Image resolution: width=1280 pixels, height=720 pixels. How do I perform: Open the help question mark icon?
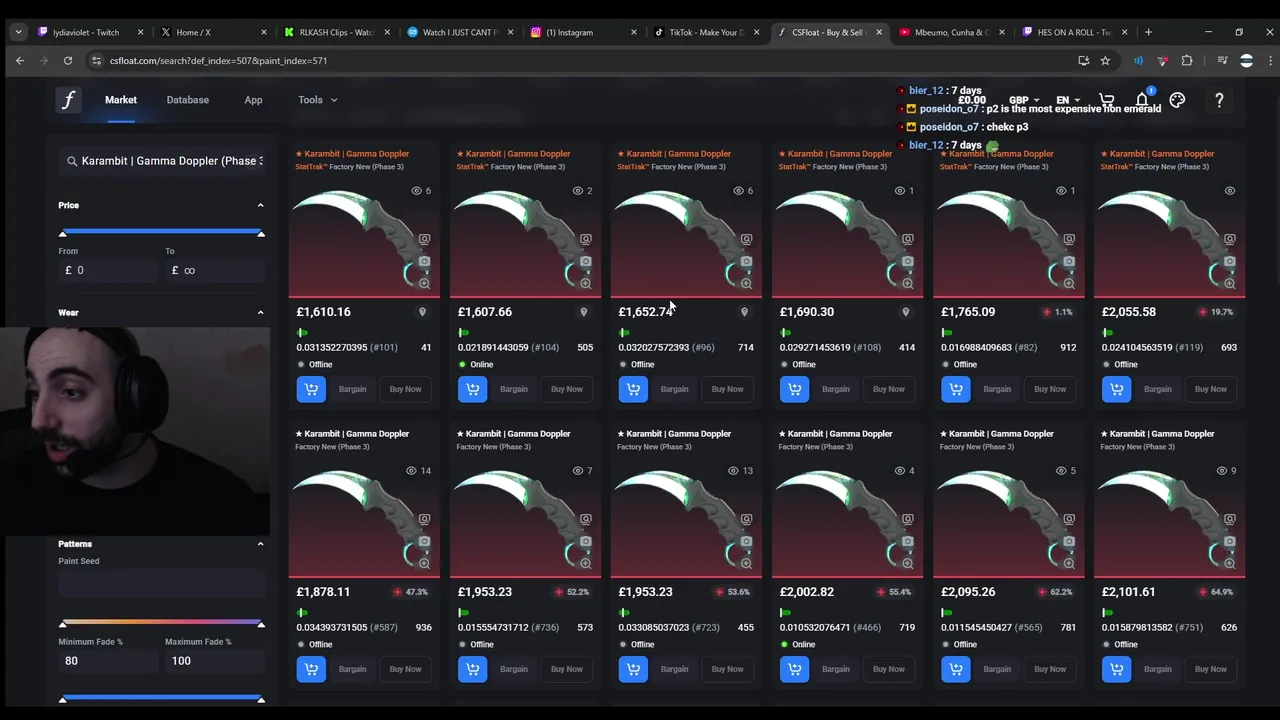pos(1219,100)
